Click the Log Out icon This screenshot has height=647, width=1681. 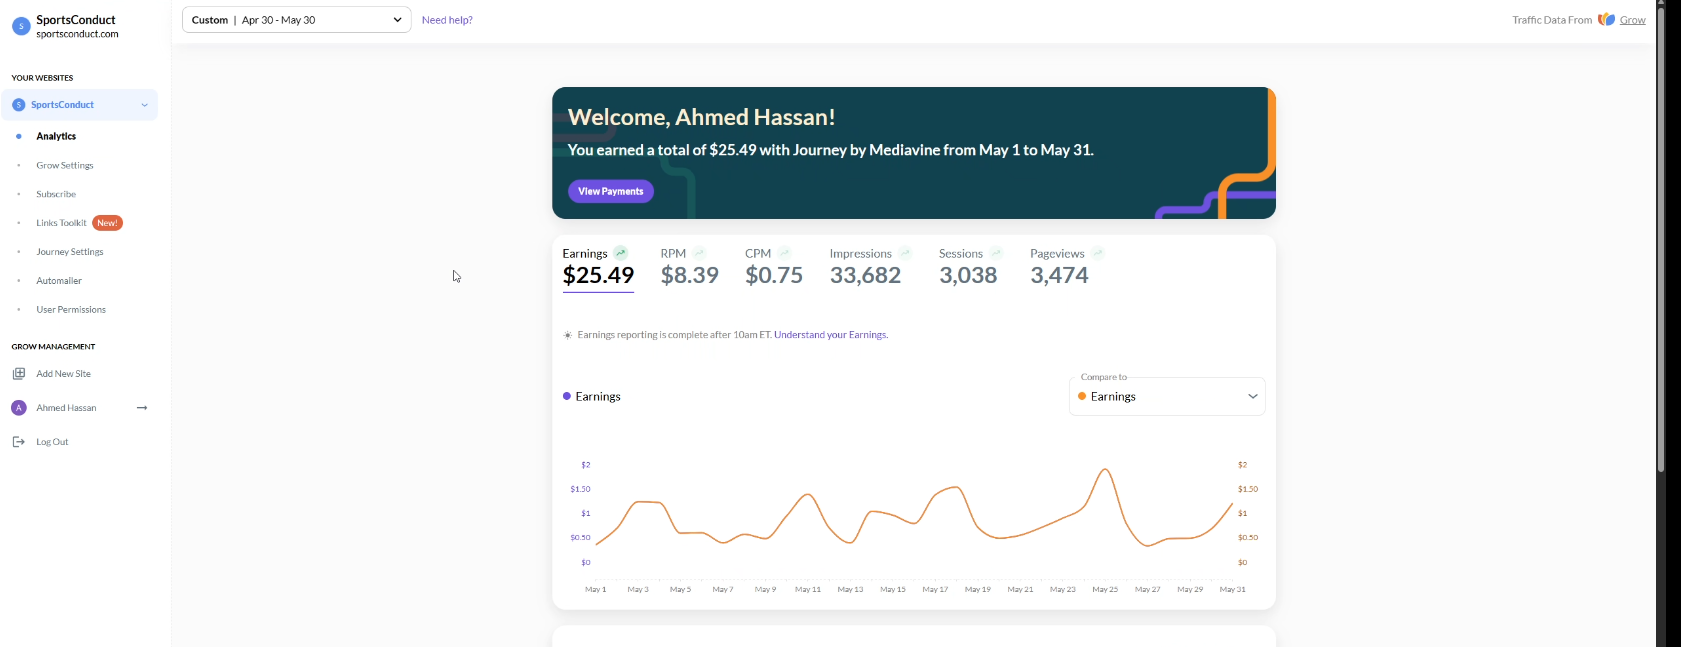[x=18, y=442]
